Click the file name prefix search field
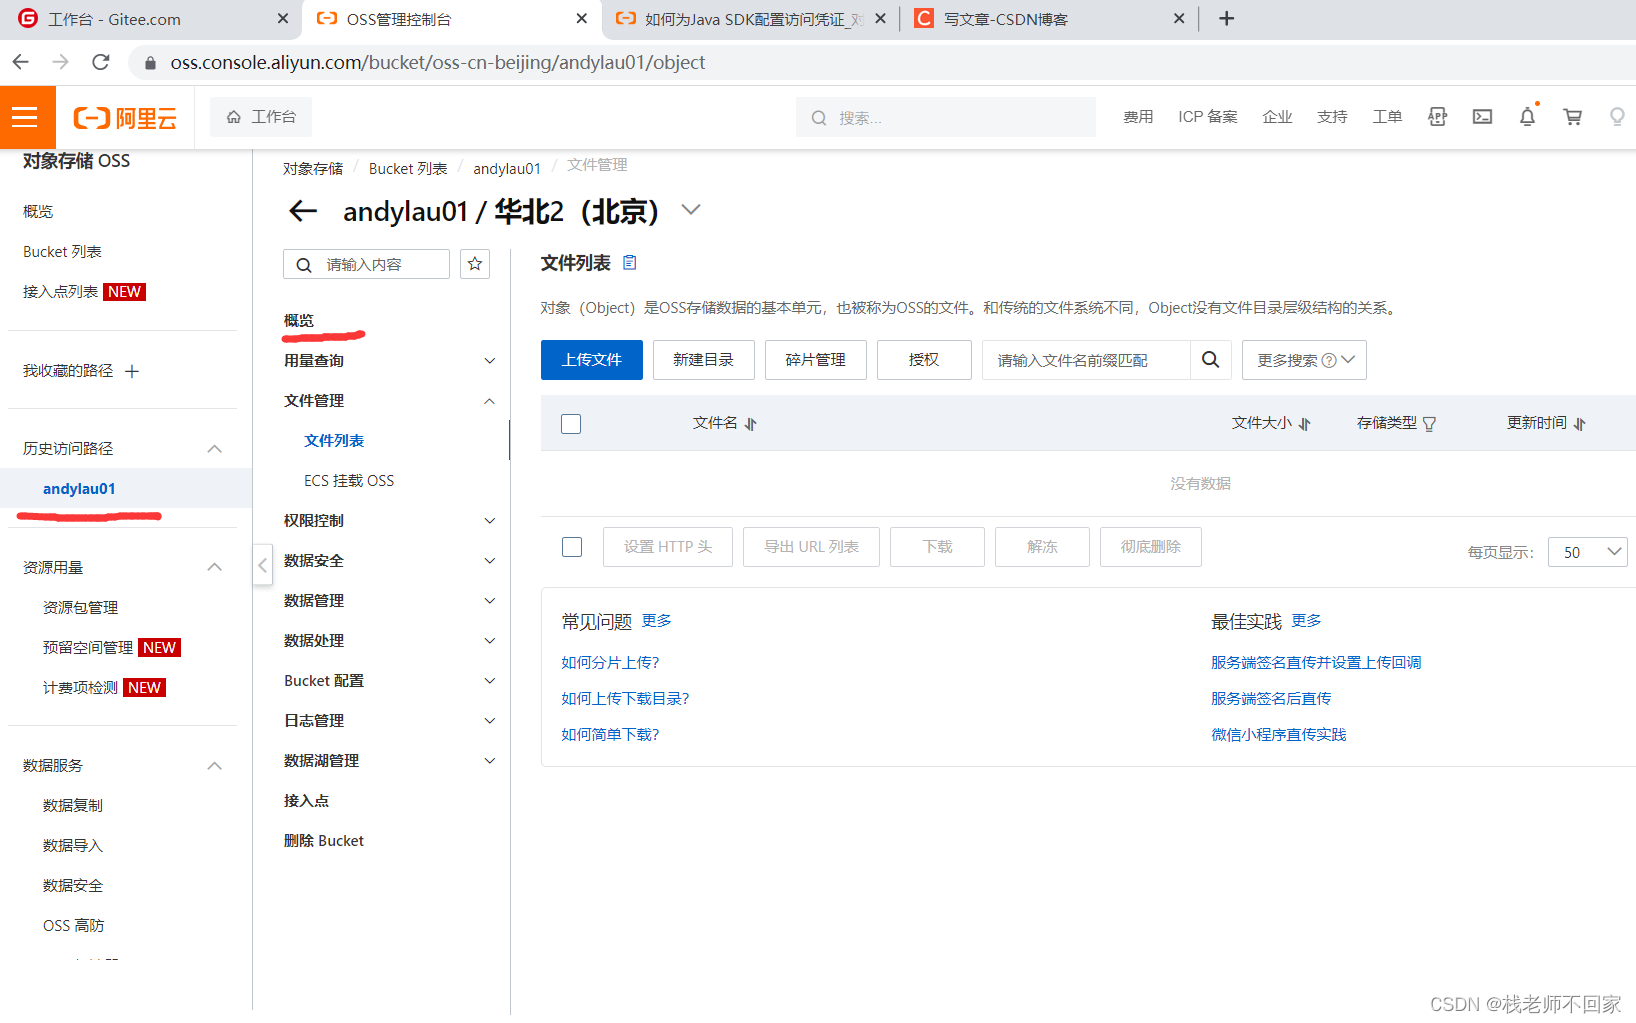Viewport: 1636px width, 1023px height. tap(1086, 360)
